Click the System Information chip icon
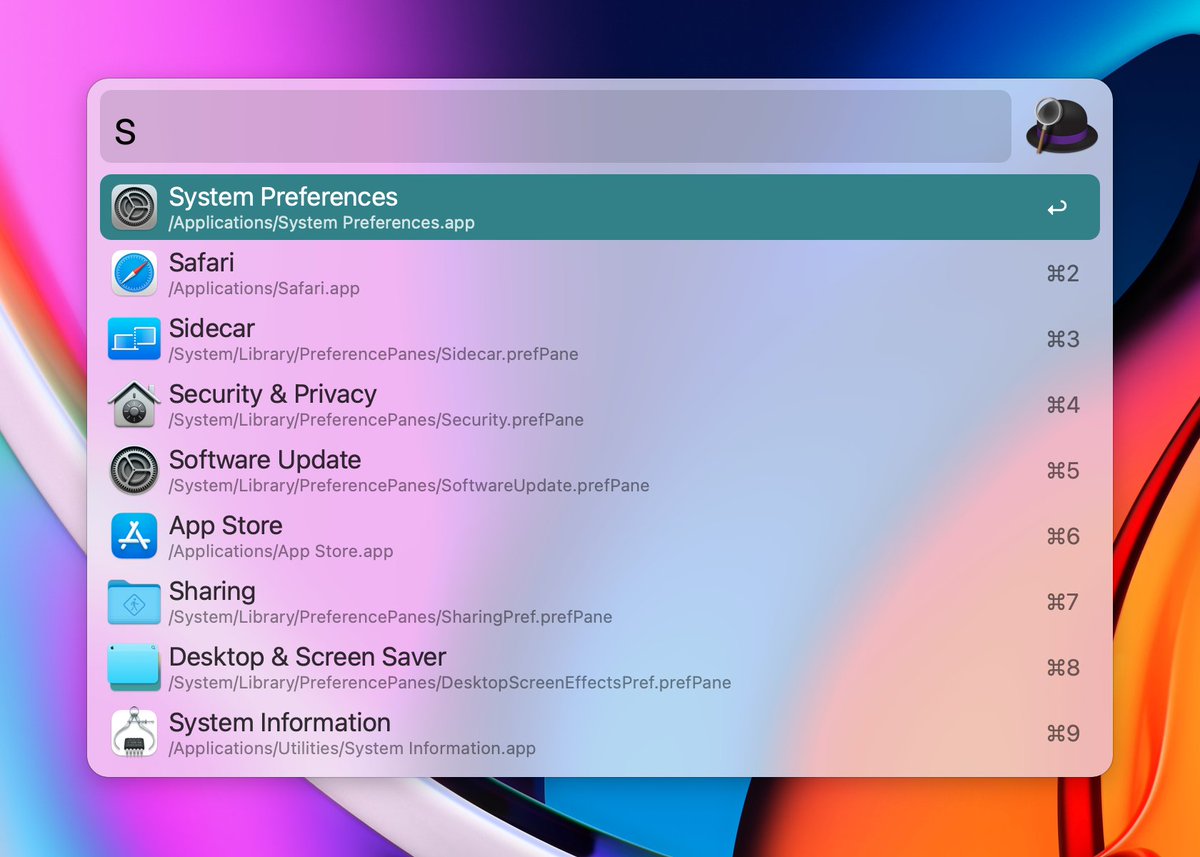This screenshot has width=1200, height=857. coord(134,733)
